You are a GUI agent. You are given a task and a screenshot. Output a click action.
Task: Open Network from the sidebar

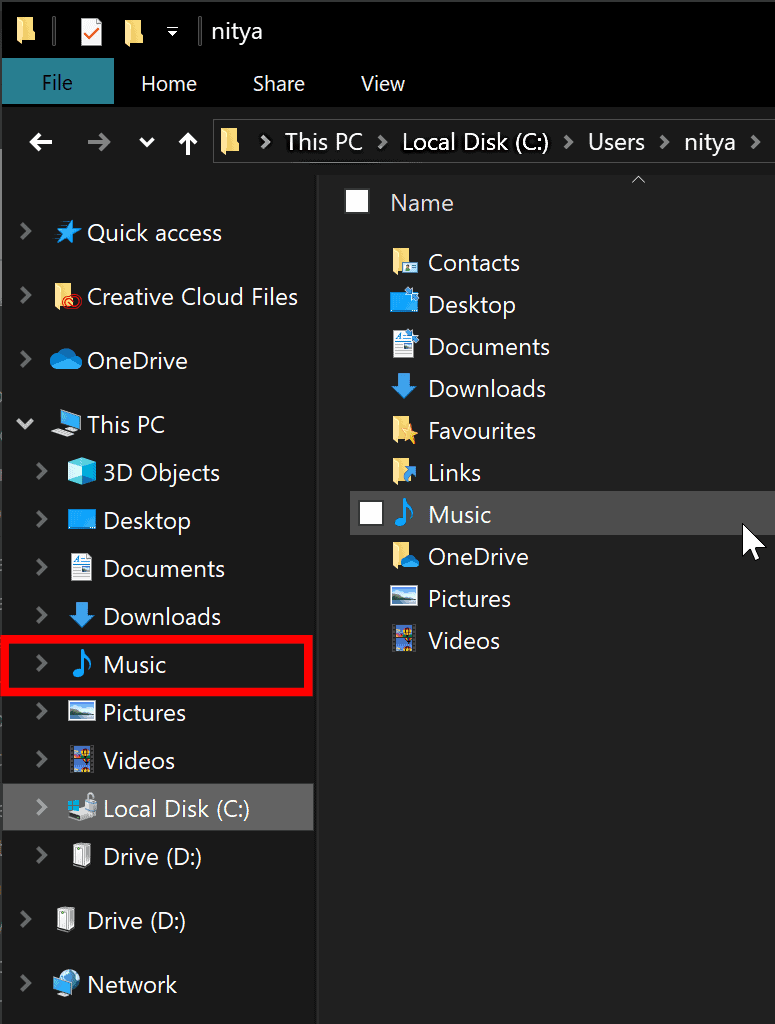tap(130, 984)
